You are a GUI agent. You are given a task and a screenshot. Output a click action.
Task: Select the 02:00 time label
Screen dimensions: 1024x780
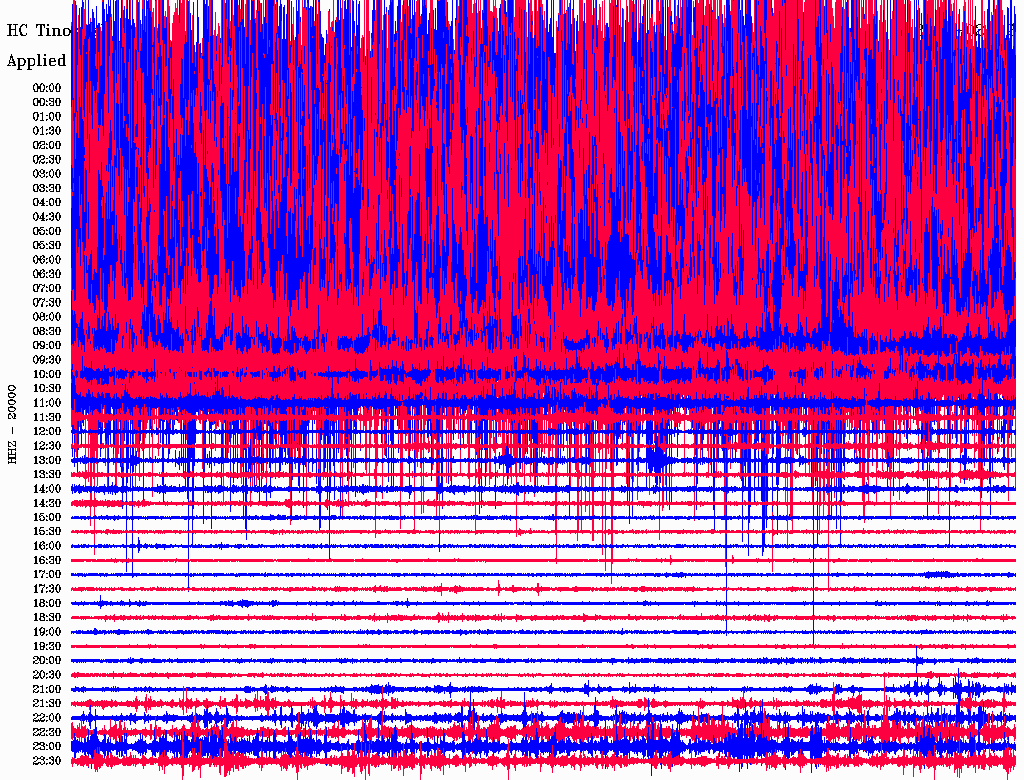tap(47, 146)
